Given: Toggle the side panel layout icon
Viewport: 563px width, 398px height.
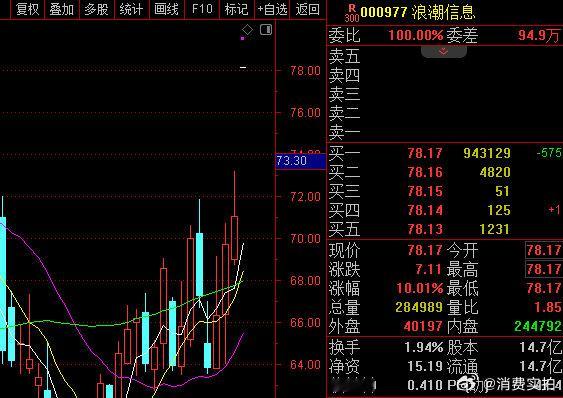Looking at the screenshot, I should (266, 30).
